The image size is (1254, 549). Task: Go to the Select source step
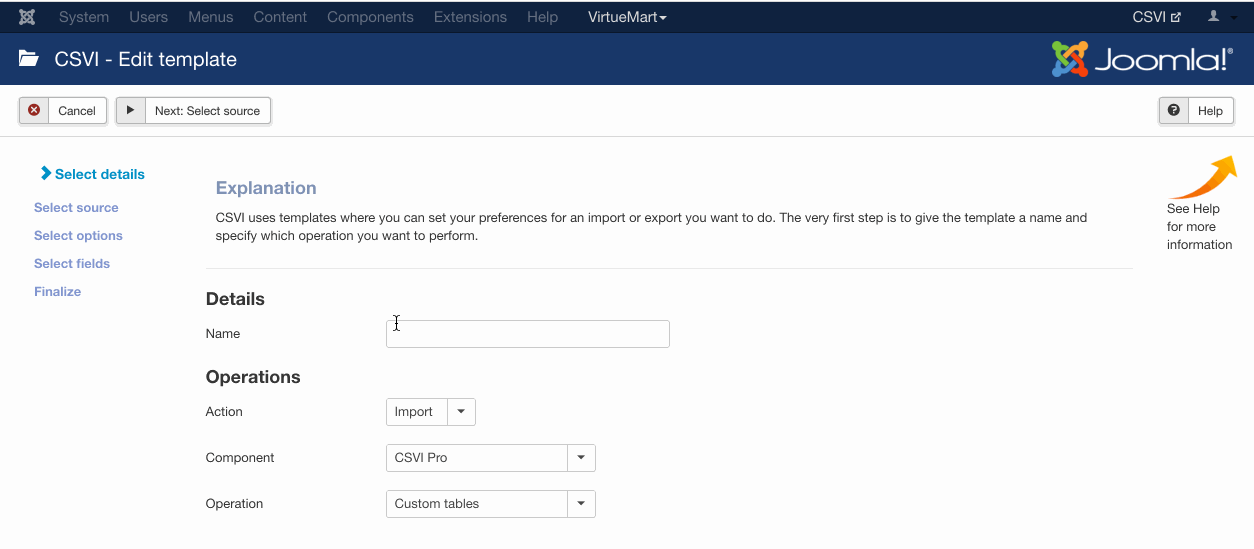pos(76,208)
